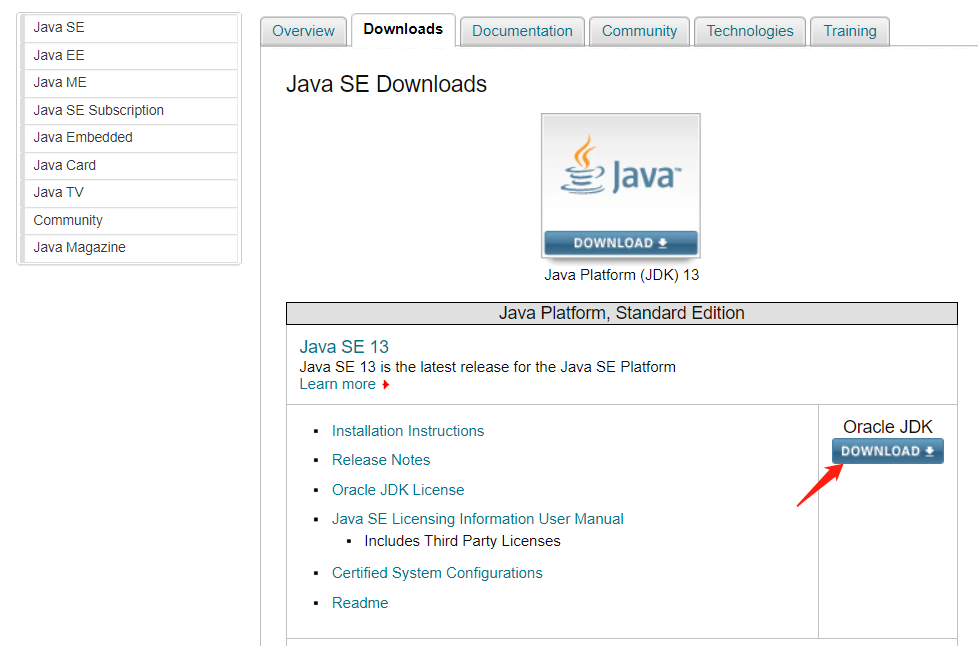978x646 pixels.
Task: Select the Downloads tab
Action: pos(403,29)
